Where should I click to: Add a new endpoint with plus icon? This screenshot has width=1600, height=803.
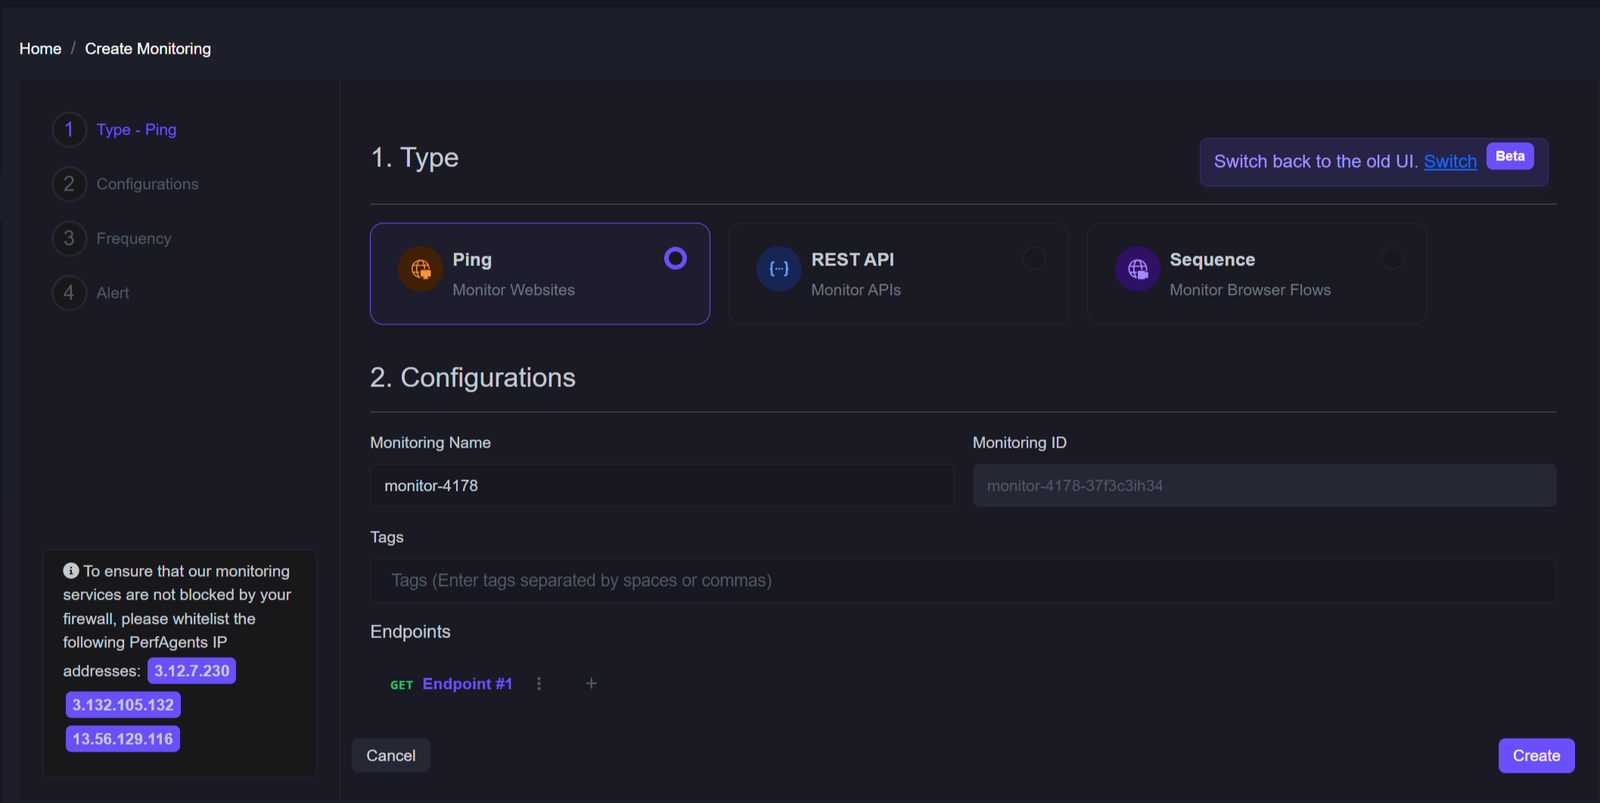[591, 684]
